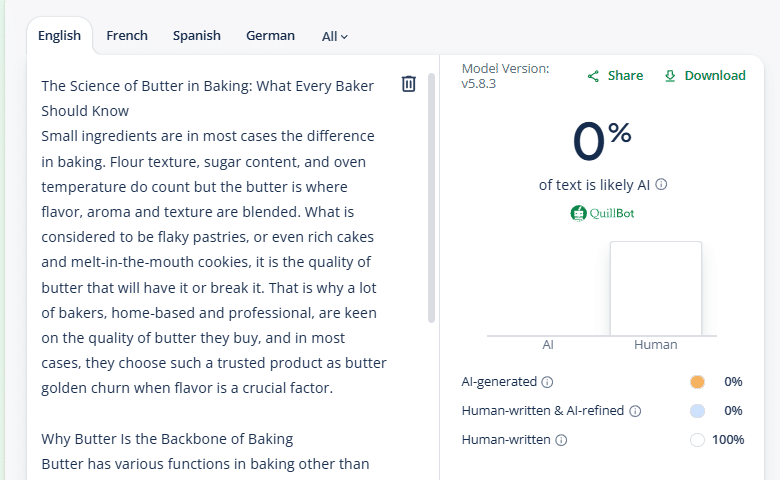The height and width of the screenshot is (480, 780).
Task: Click the QuillBot logo
Action: (x=602, y=213)
